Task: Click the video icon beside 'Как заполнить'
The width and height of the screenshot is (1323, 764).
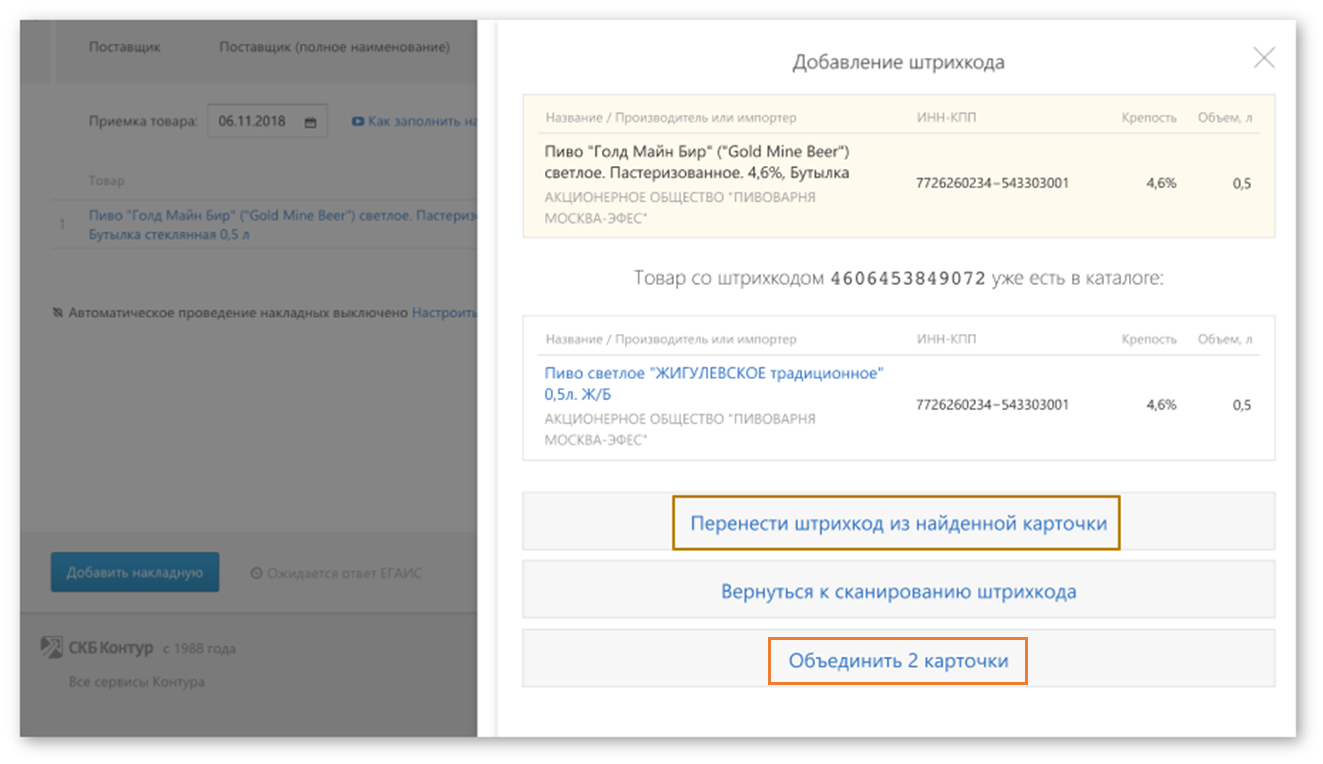Action: [x=357, y=122]
